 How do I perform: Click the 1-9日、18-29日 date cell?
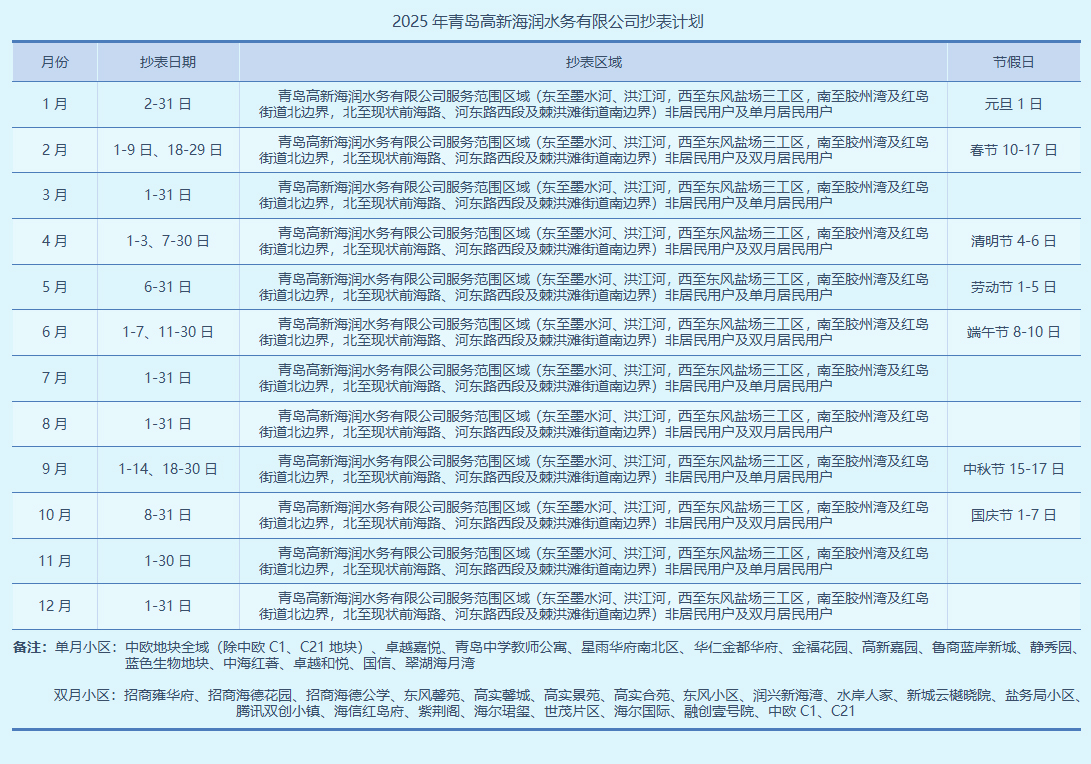pyautogui.click(x=168, y=150)
